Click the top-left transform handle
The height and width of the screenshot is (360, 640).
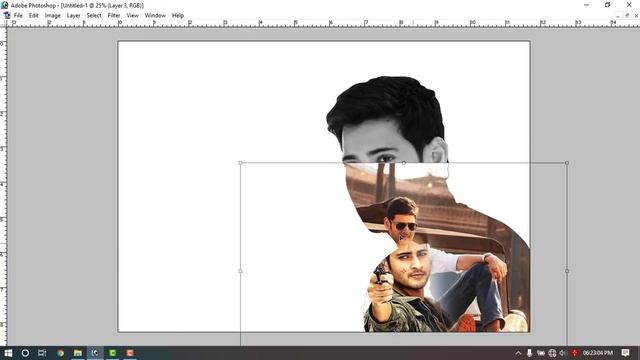(240, 163)
